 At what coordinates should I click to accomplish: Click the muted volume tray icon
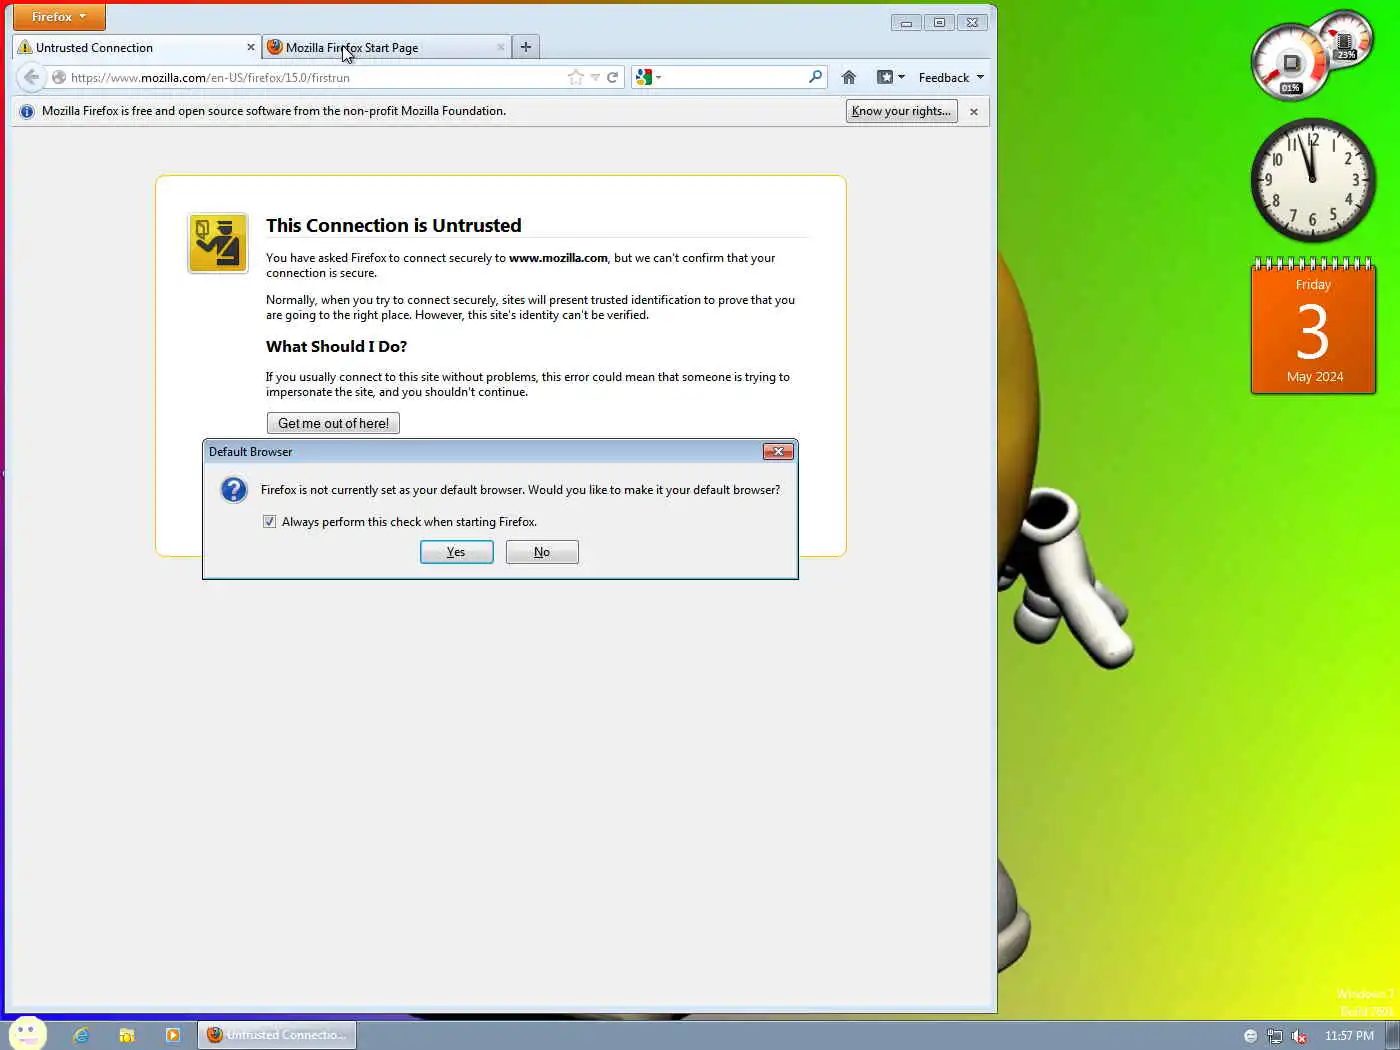pos(1299,1036)
